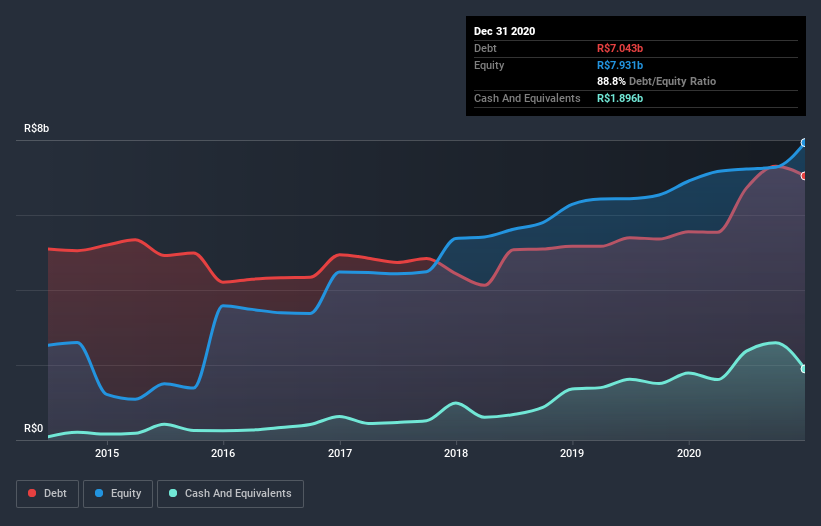The height and width of the screenshot is (526, 821).
Task: Click the 2017 x-axis label
Action: [340, 453]
